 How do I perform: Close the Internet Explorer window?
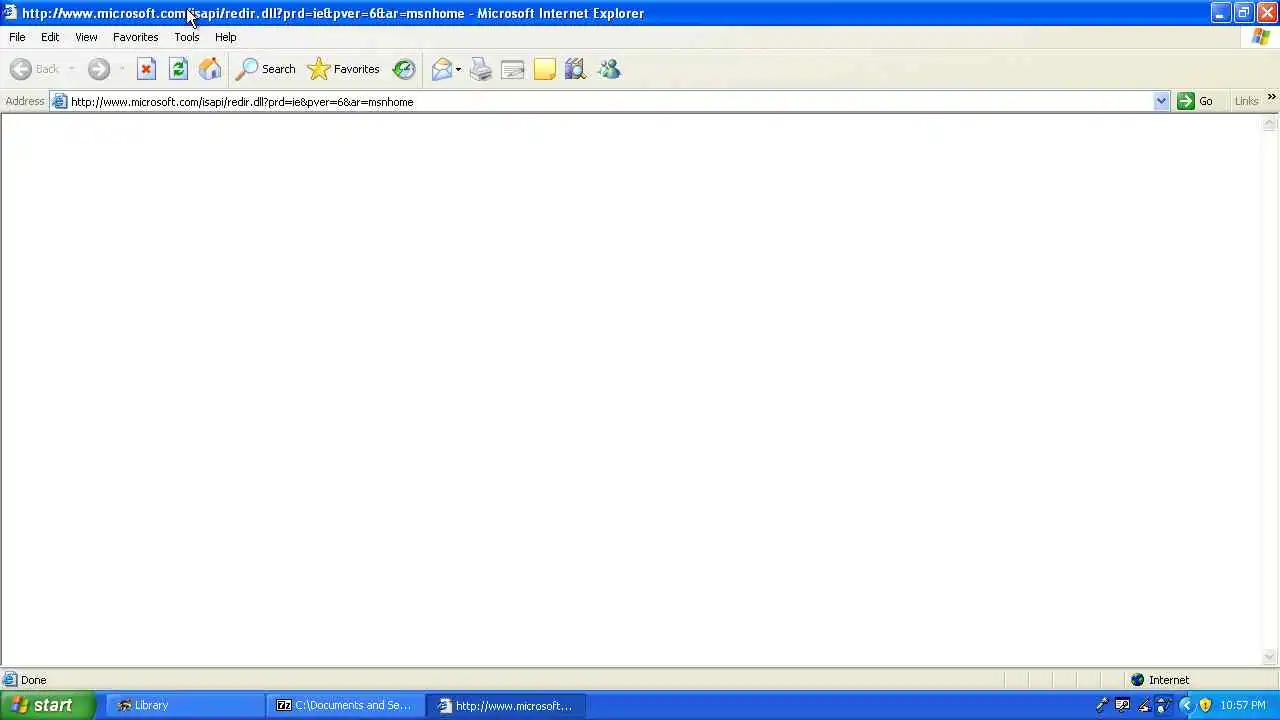pos(1266,13)
